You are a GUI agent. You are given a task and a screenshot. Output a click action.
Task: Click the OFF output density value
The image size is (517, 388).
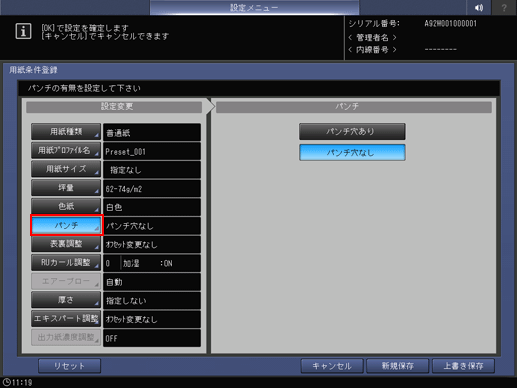tap(152, 338)
